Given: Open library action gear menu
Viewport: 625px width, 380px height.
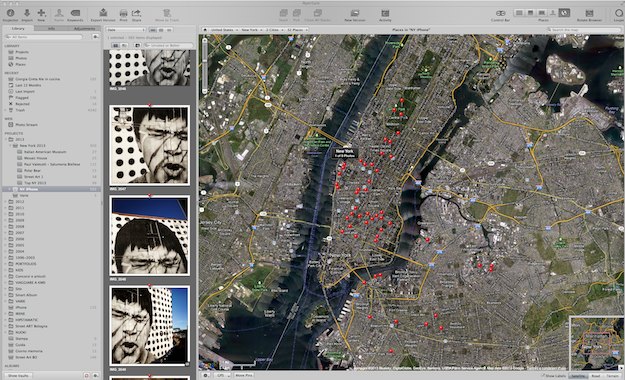Looking at the screenshot, I should coord(95,37).
